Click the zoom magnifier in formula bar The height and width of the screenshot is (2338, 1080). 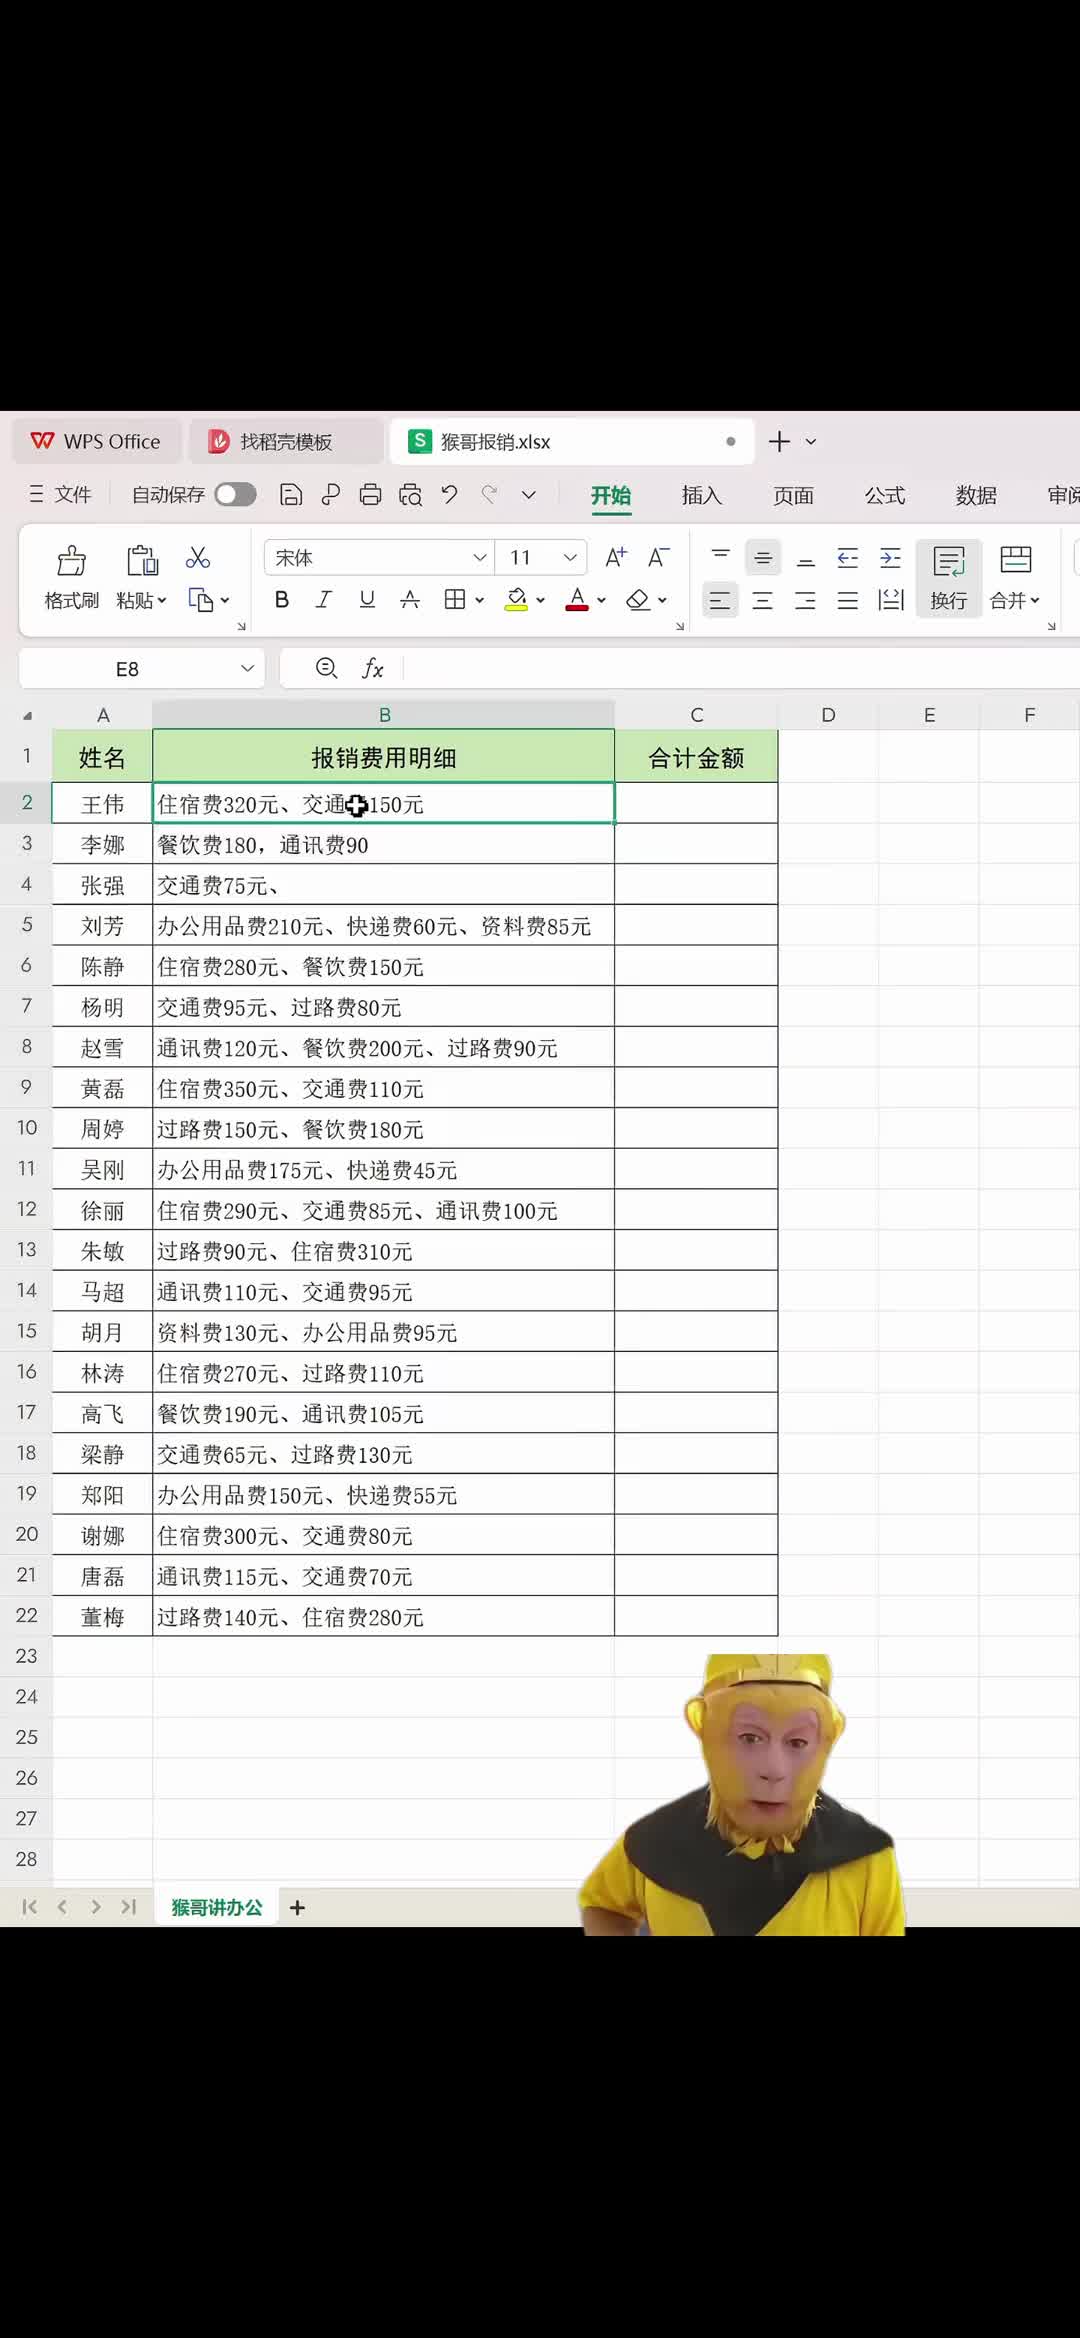326,668
